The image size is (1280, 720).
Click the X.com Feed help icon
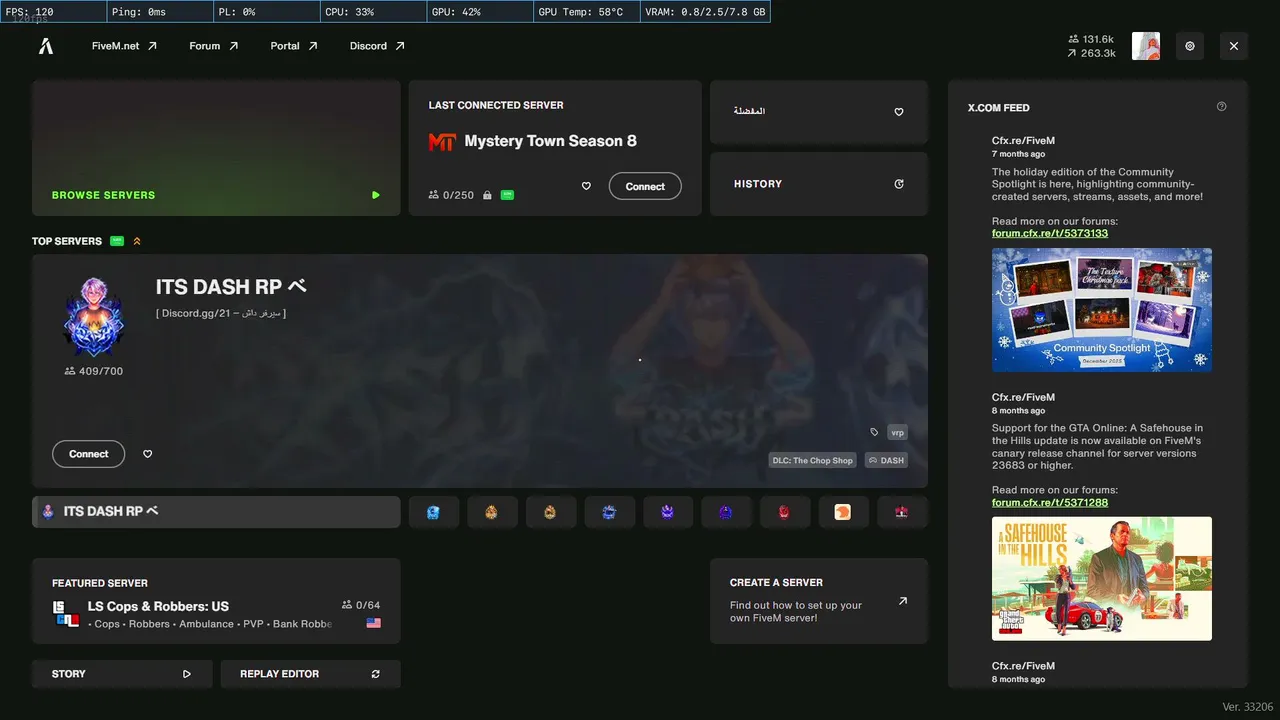pos(1222,107)
